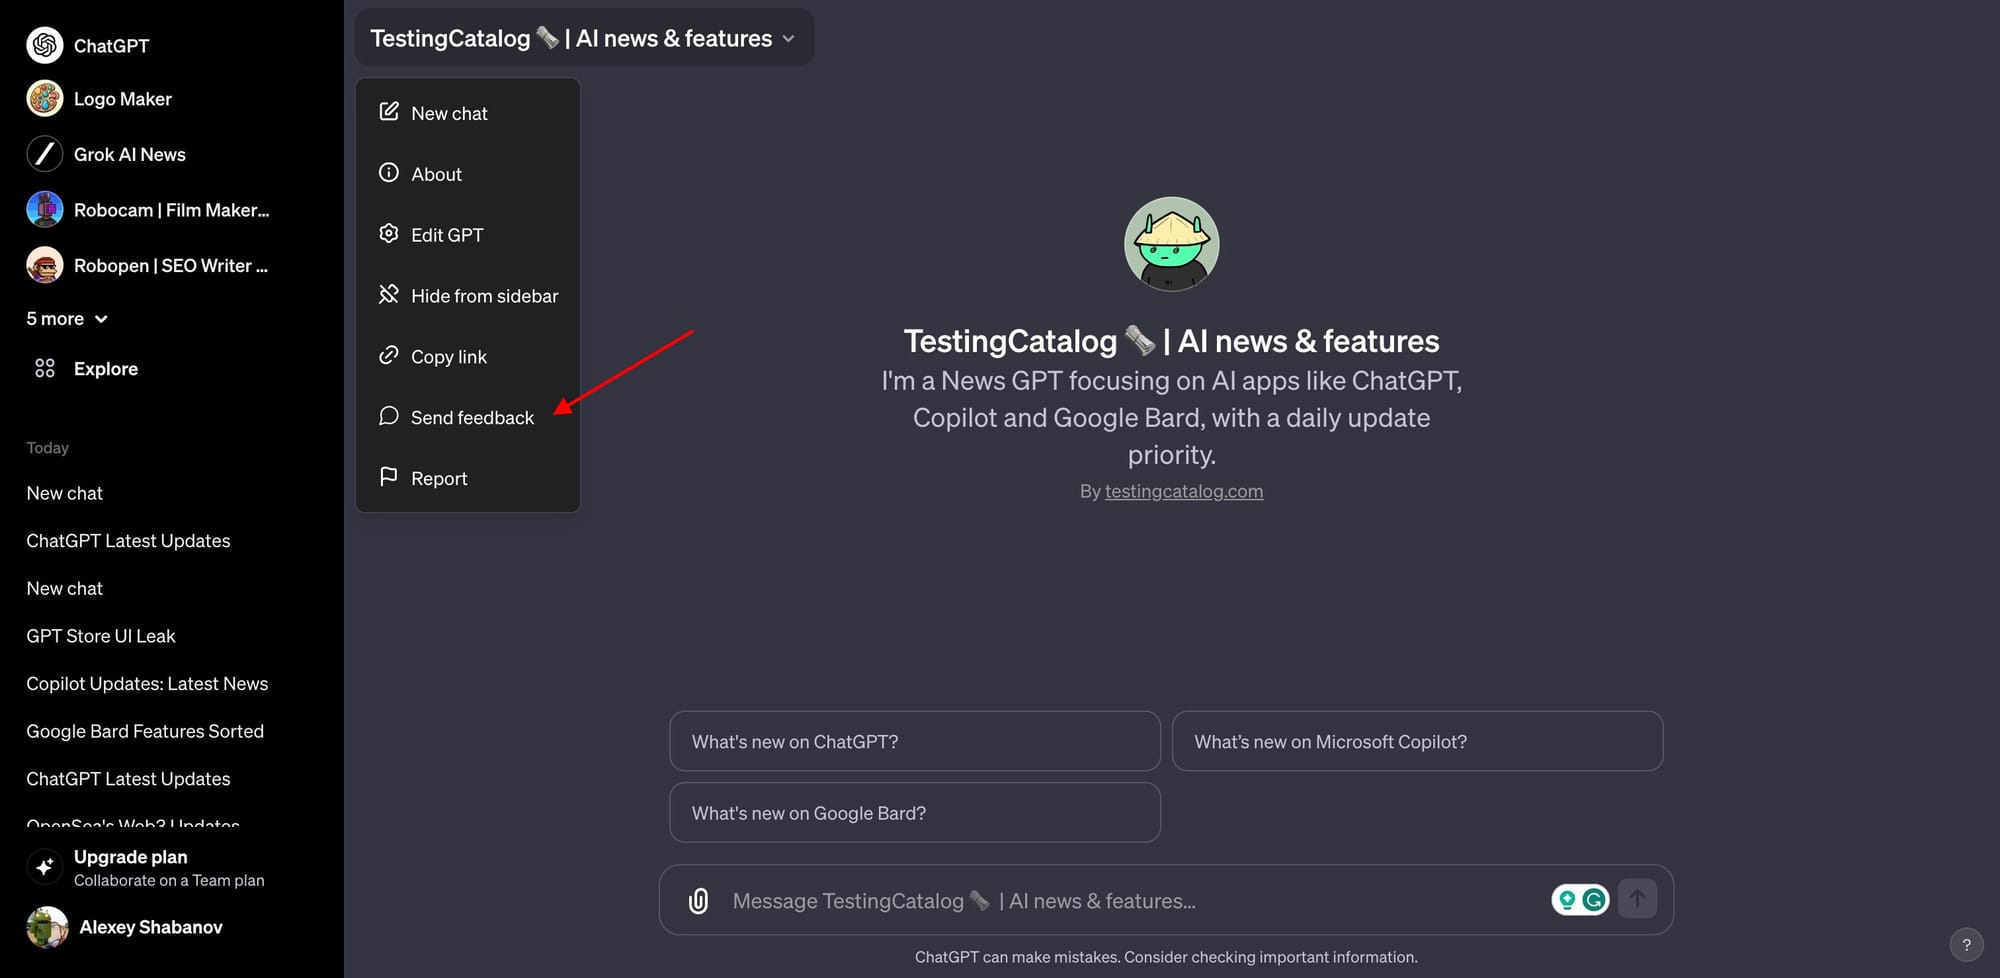Click the About info icon
This screenshot has height=978, width=2000.
click(389, 173)
